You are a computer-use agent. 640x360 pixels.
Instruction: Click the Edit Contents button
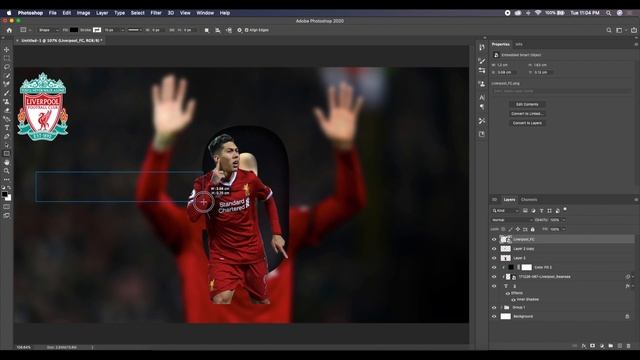(x=527, y=104)
